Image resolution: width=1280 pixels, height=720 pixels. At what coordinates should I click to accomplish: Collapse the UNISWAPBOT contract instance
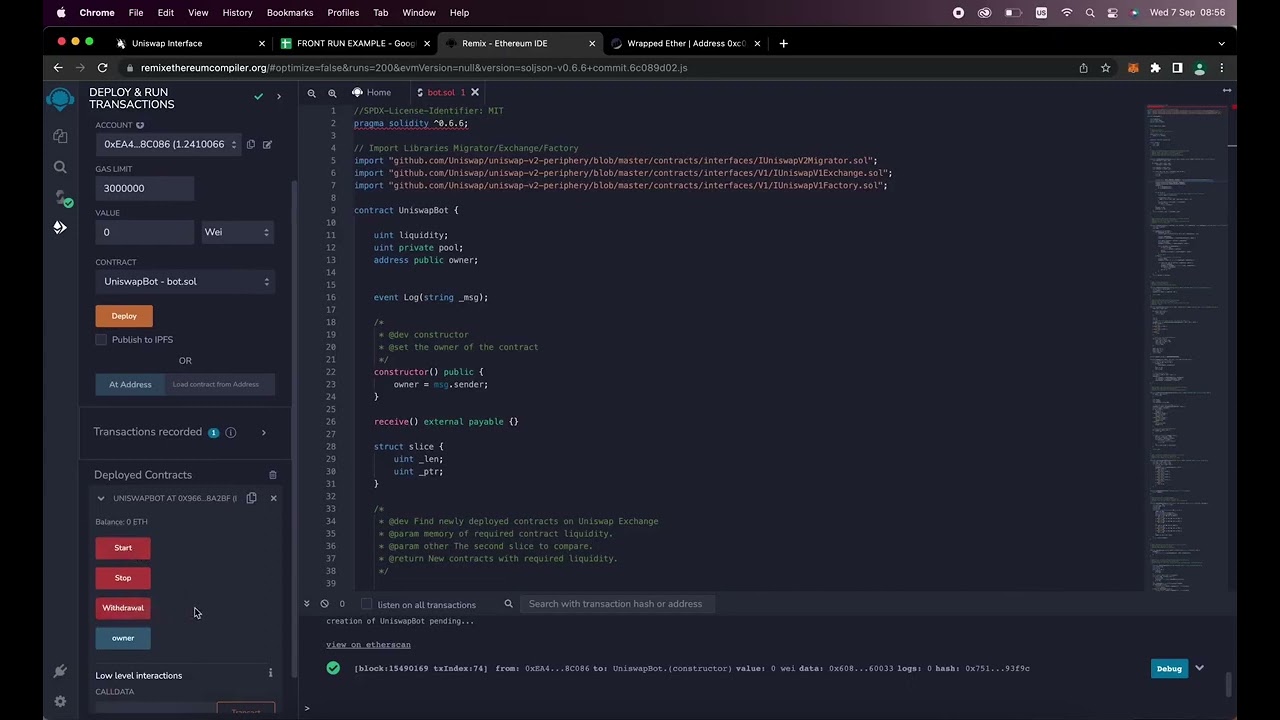pyautogui.click(x=100, y=498)
